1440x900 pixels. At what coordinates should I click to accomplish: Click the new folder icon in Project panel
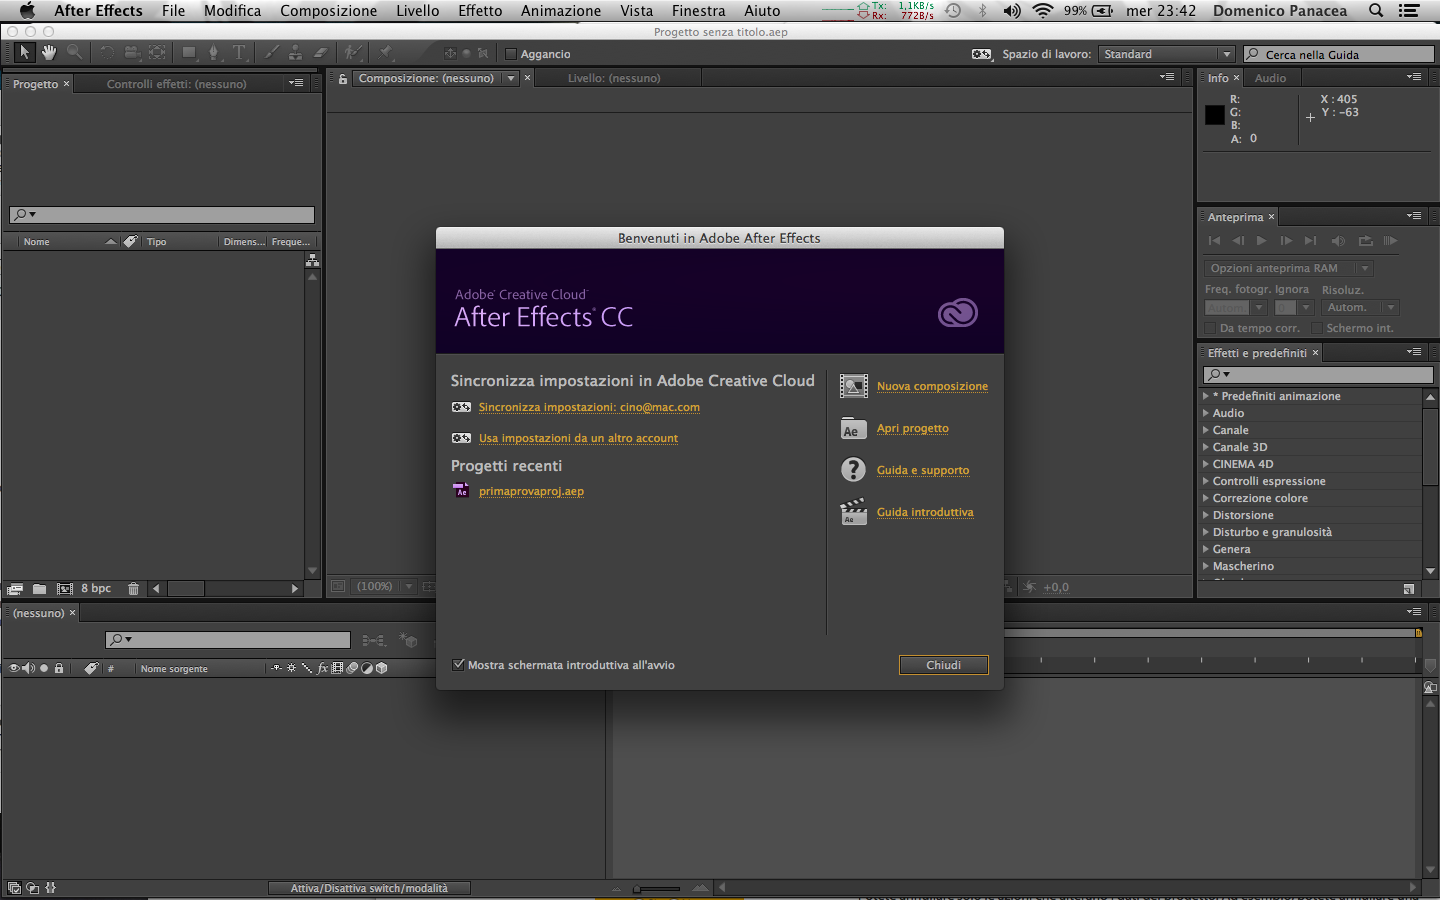[39, 589]
